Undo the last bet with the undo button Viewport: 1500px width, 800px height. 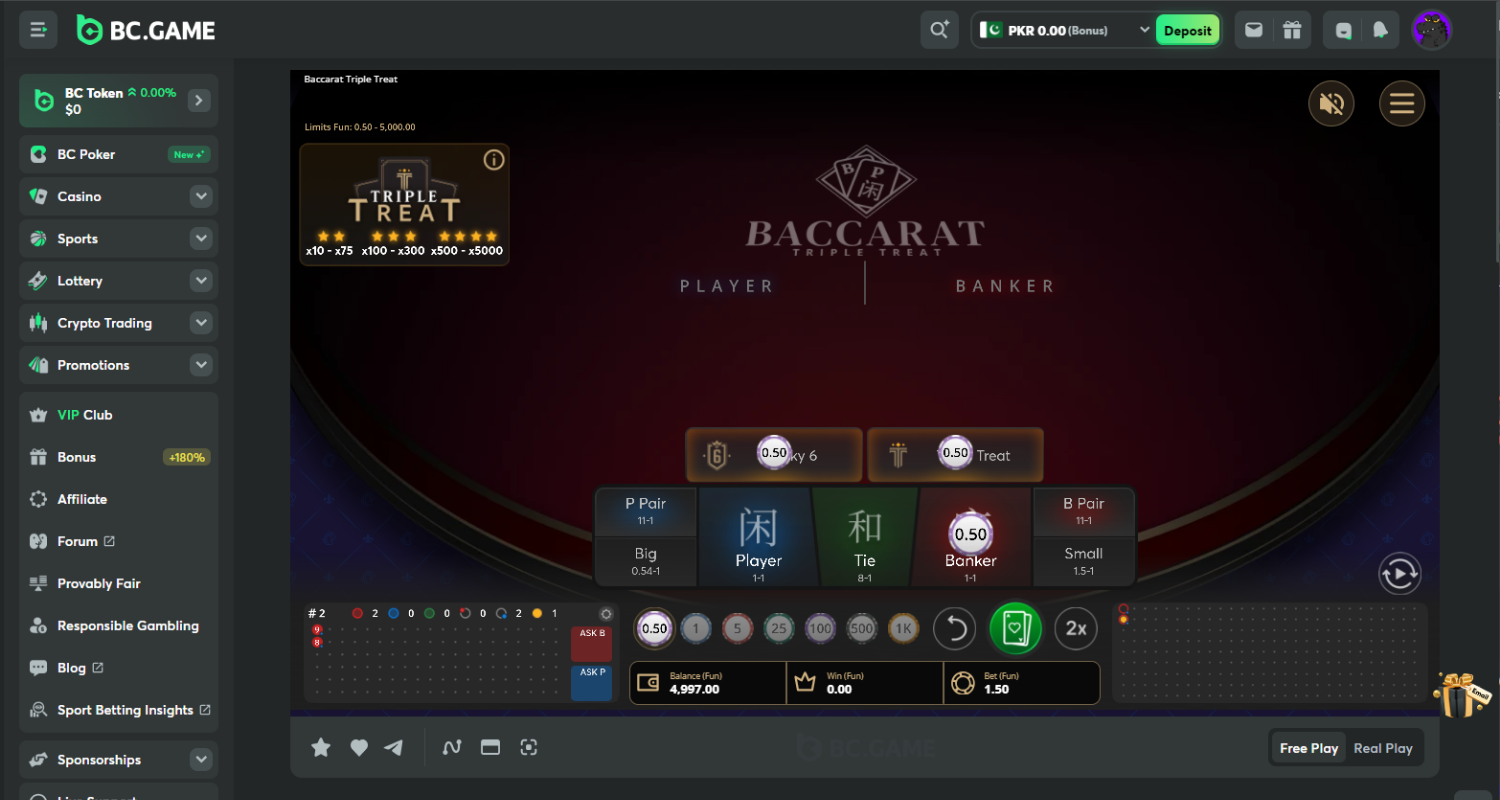click(x=955, y=629)
